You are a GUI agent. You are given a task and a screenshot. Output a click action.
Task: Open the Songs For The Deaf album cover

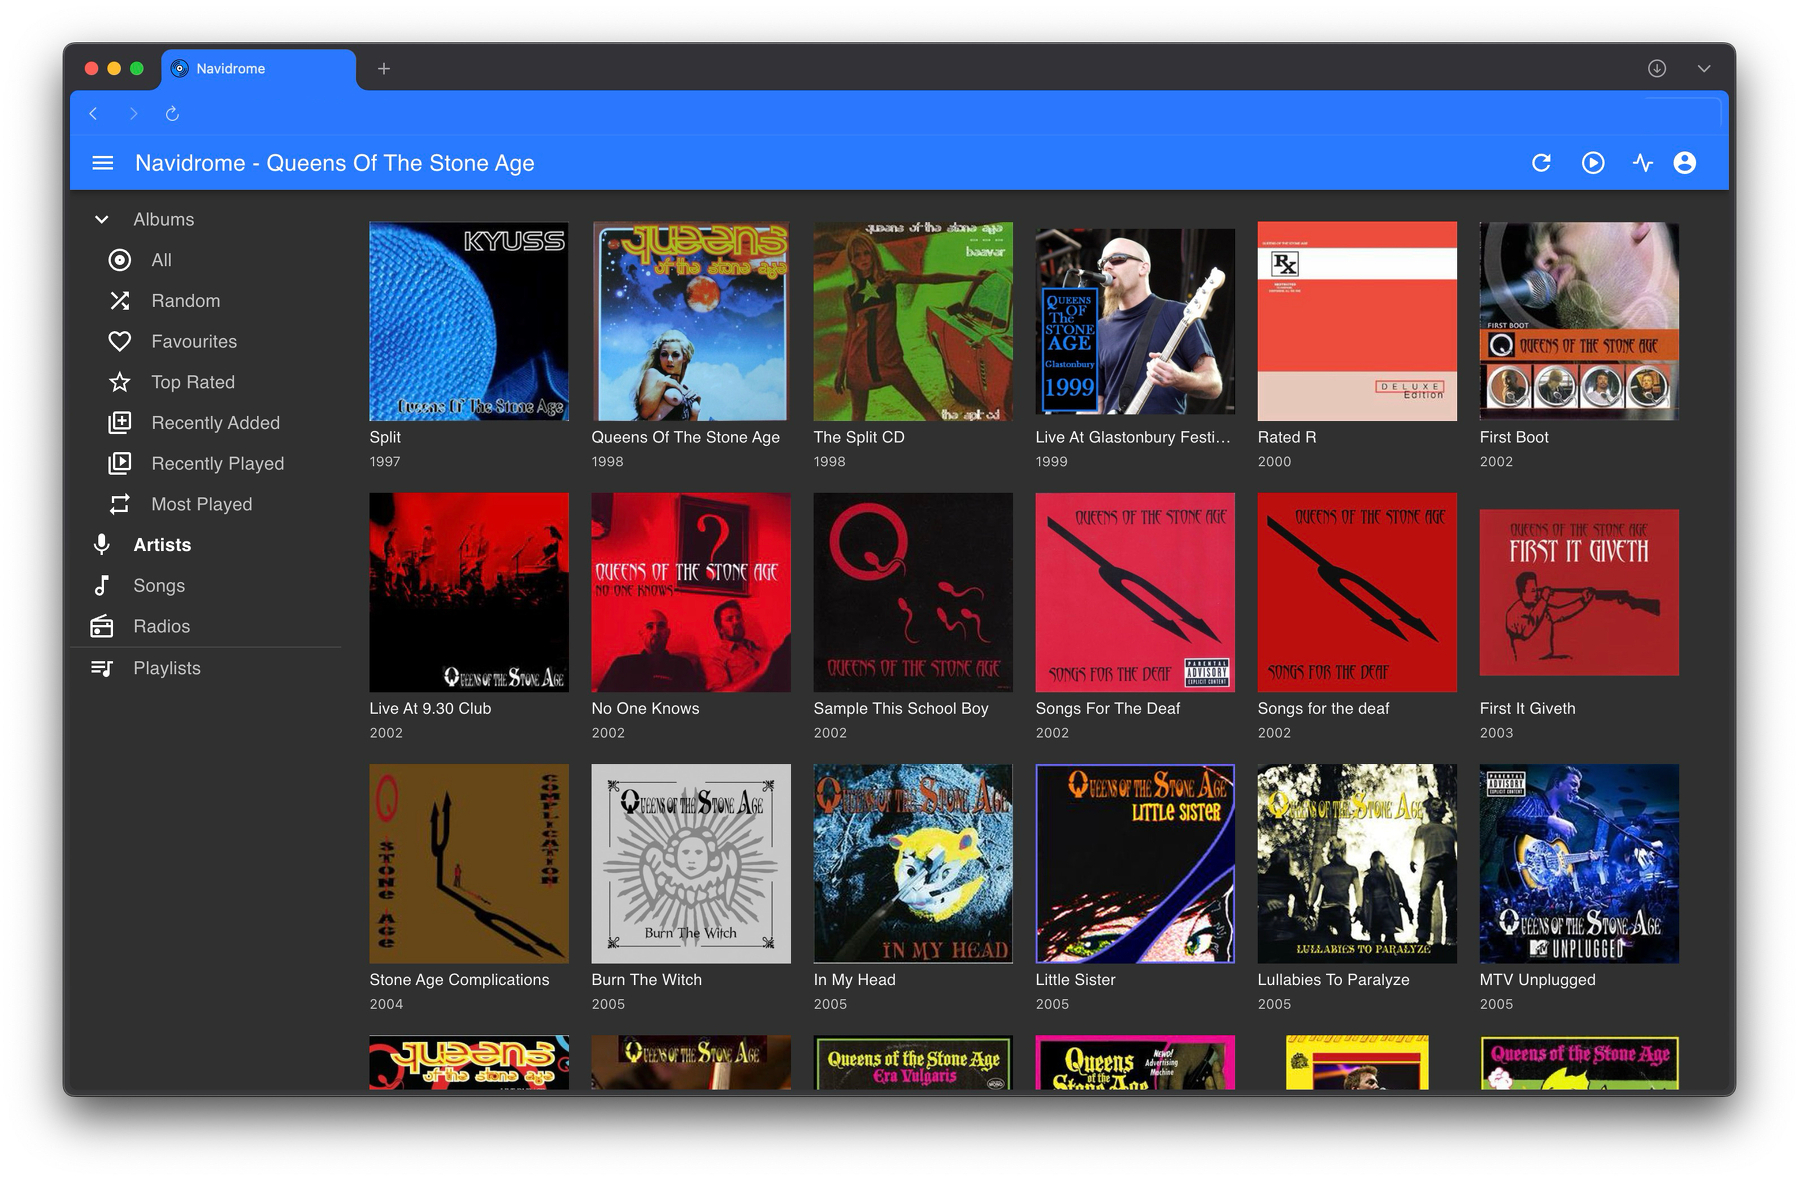(x=1134, y=592)
